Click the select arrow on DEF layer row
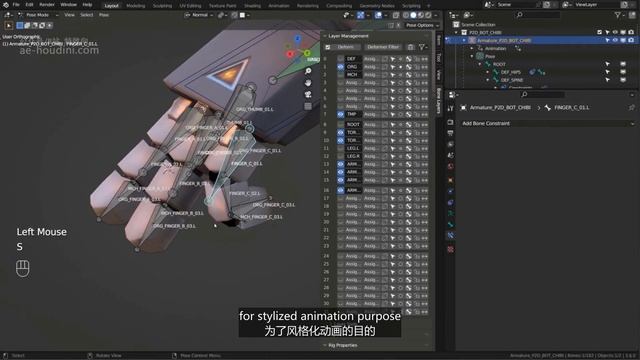The image size is (640, 360). tap(393, 59)
